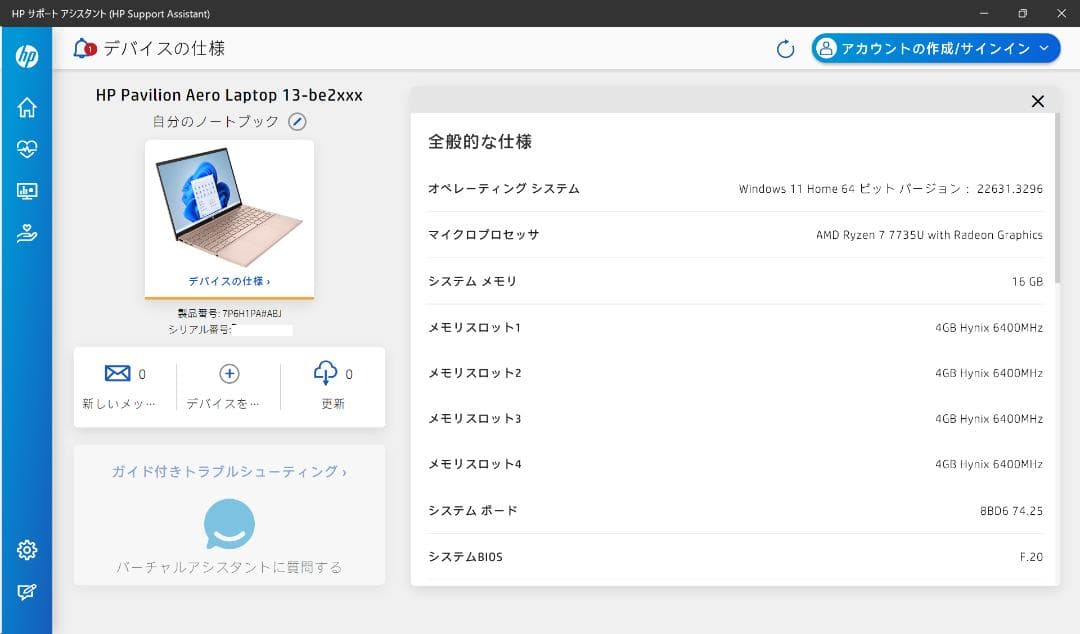Open the settings gear in sidebar

[26, 550]
